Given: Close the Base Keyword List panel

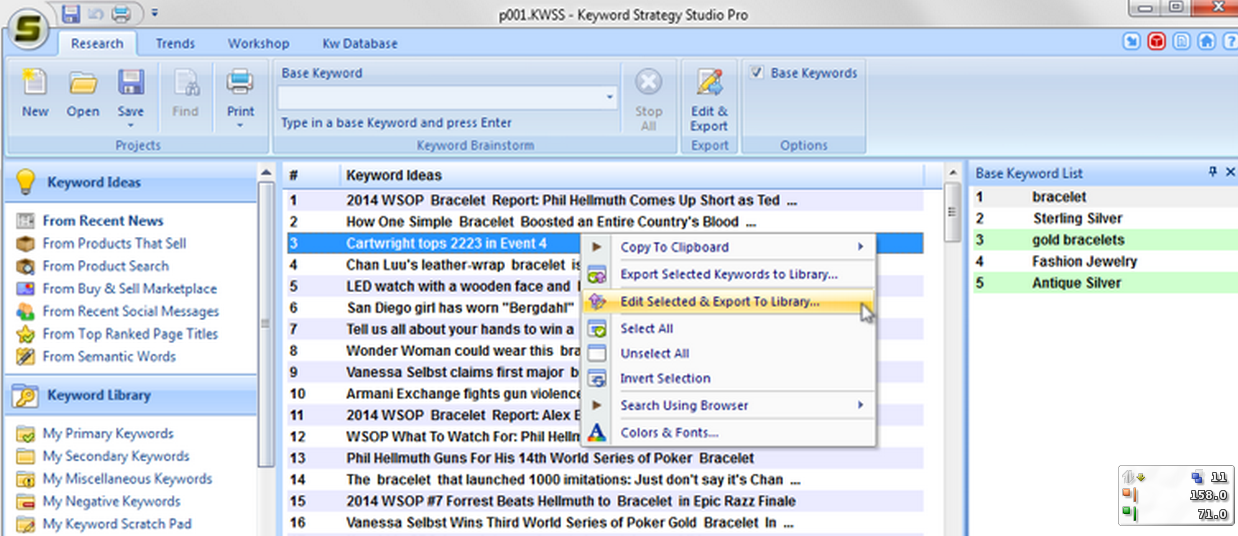Looking at the screenshot, I should 1230,173.
